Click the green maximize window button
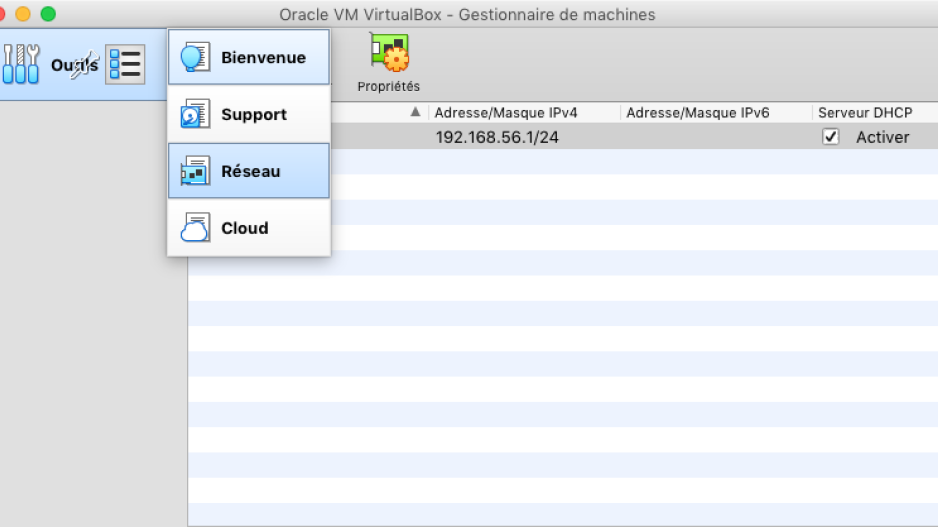The width and height of the screenshot is (938, 527). pyautogui.click(x=48, y=14)
